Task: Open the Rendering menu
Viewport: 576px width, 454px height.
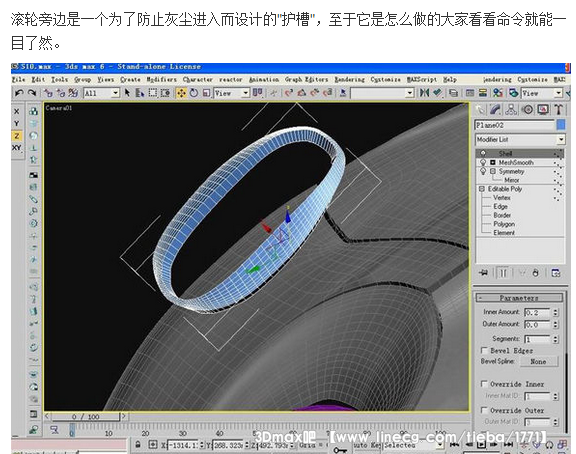Action: 349,79
